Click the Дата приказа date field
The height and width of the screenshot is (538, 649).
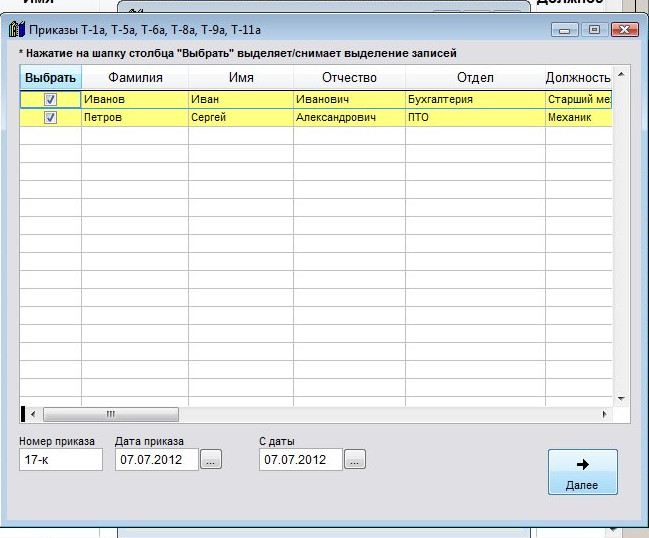tap(157, 460)
